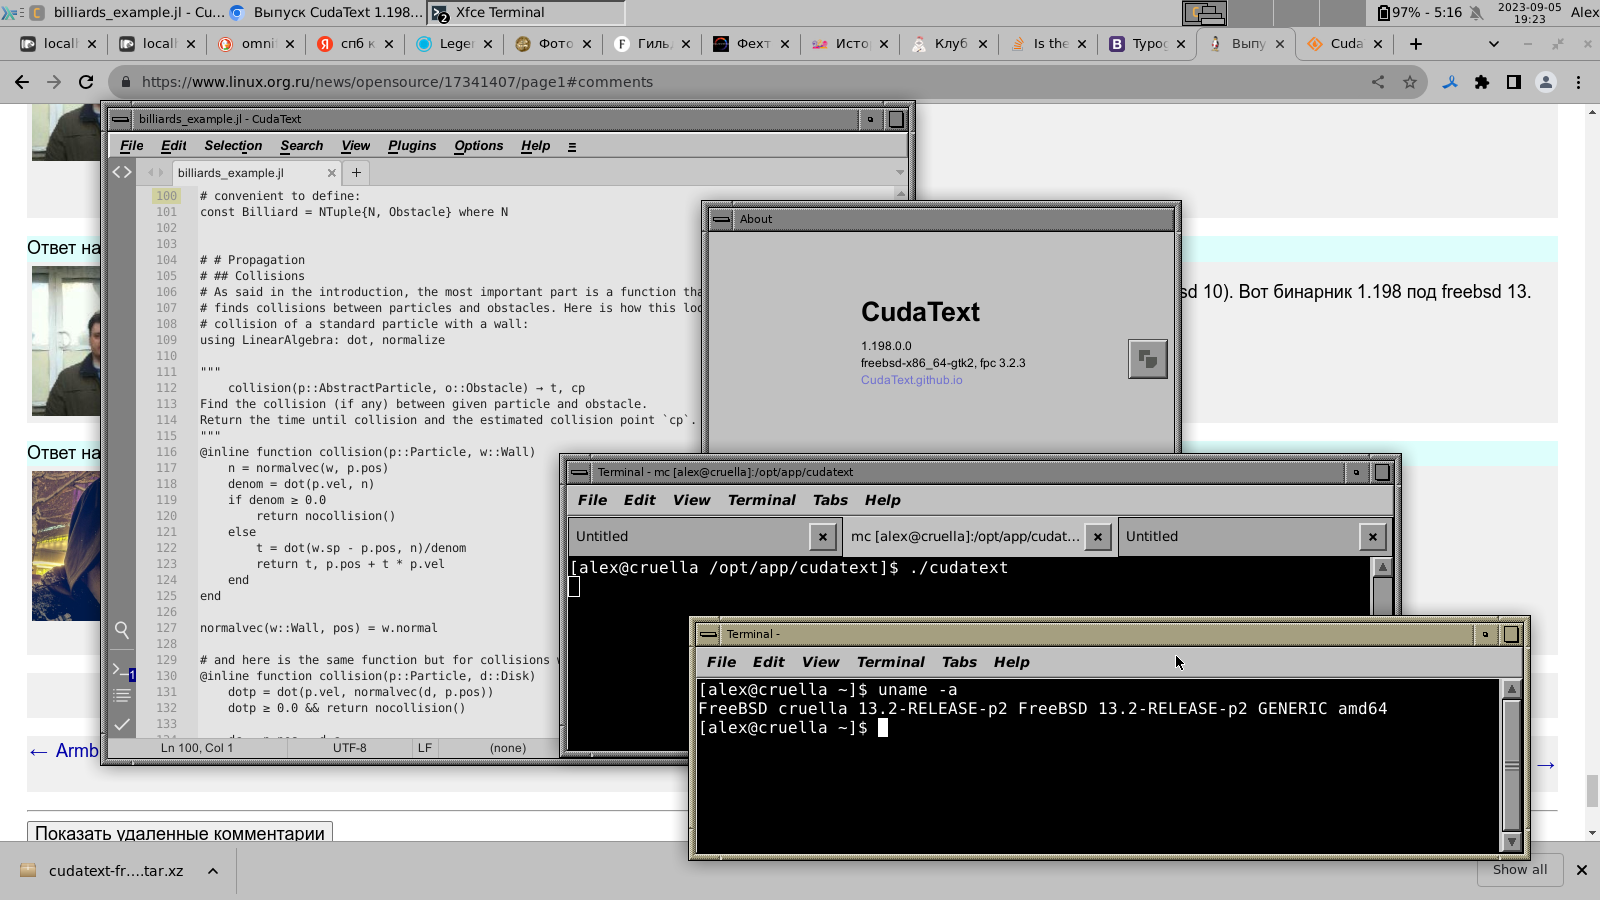Click the blue extension icon beside bookmark star
1600x900 pixels.
click(1450, 82)
